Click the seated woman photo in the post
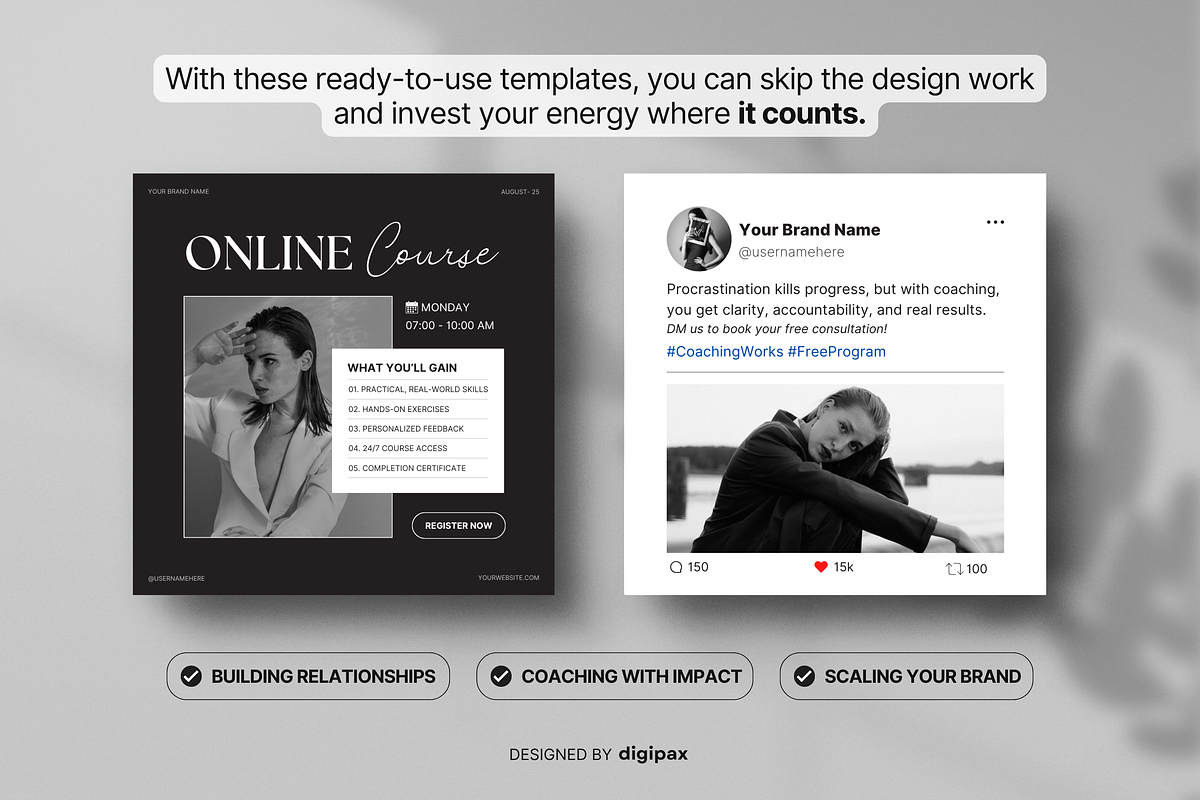Viewport: 1200px width, 800px height. click(x=835, y=468)
